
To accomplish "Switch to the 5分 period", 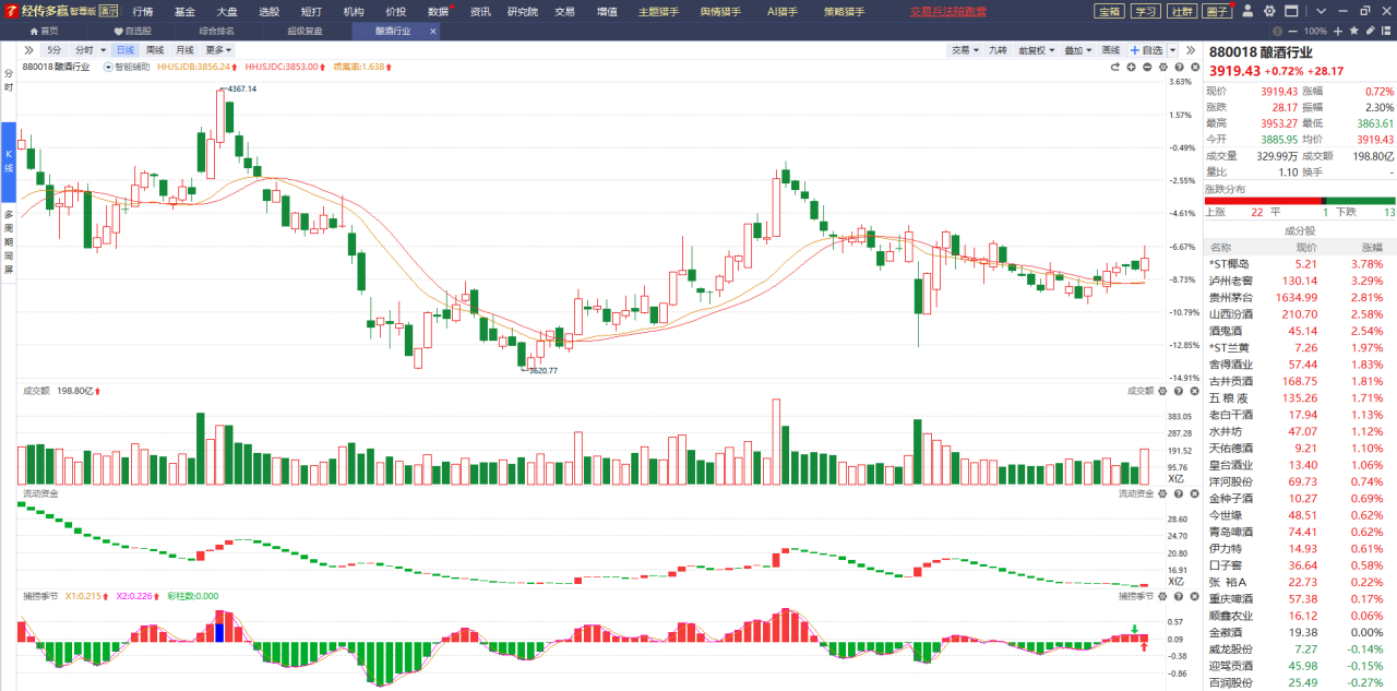I will [x=54, y=50].
